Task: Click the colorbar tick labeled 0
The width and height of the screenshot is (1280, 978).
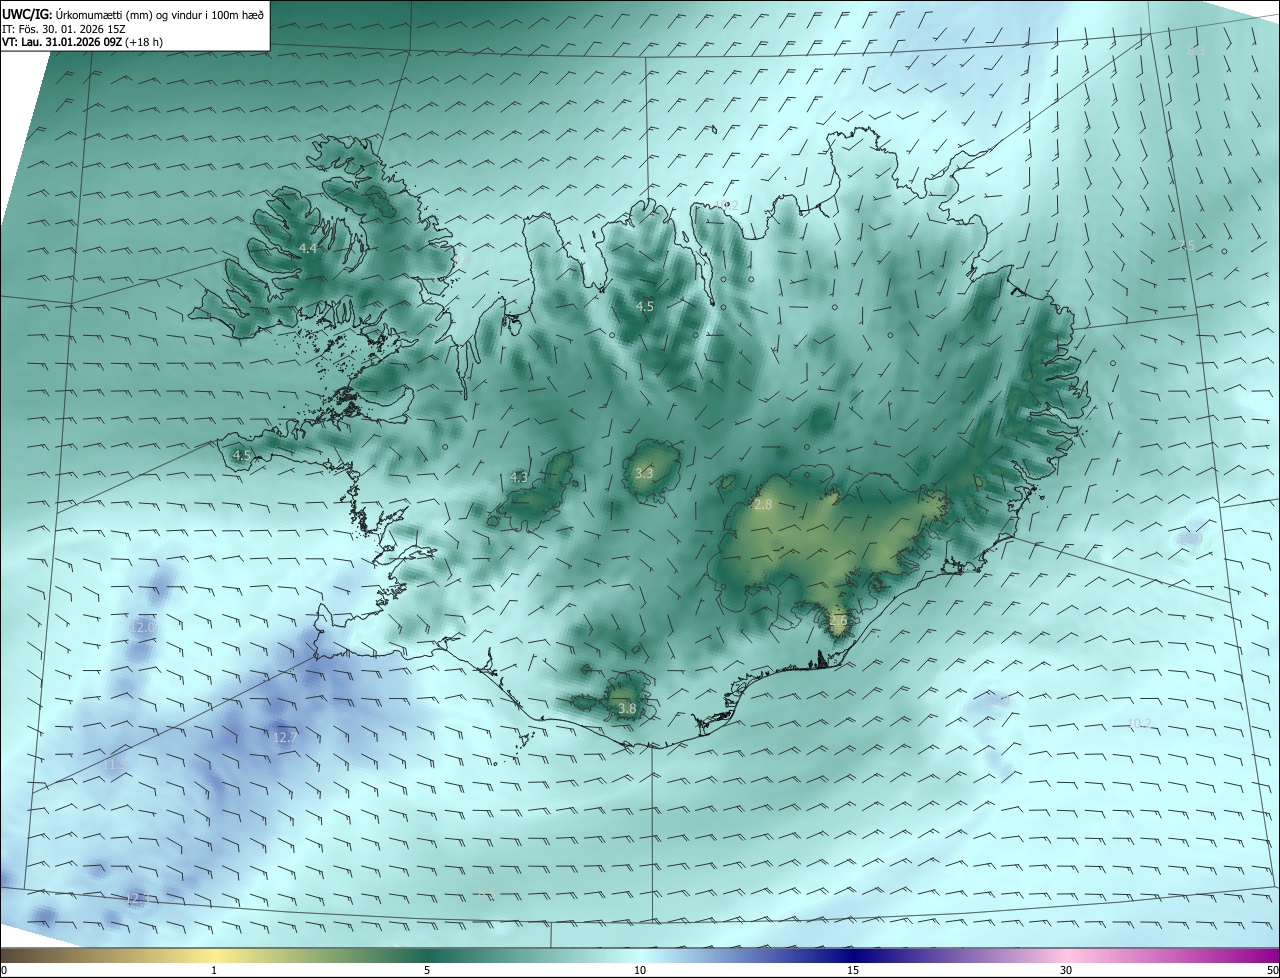Action: point(4,970)
